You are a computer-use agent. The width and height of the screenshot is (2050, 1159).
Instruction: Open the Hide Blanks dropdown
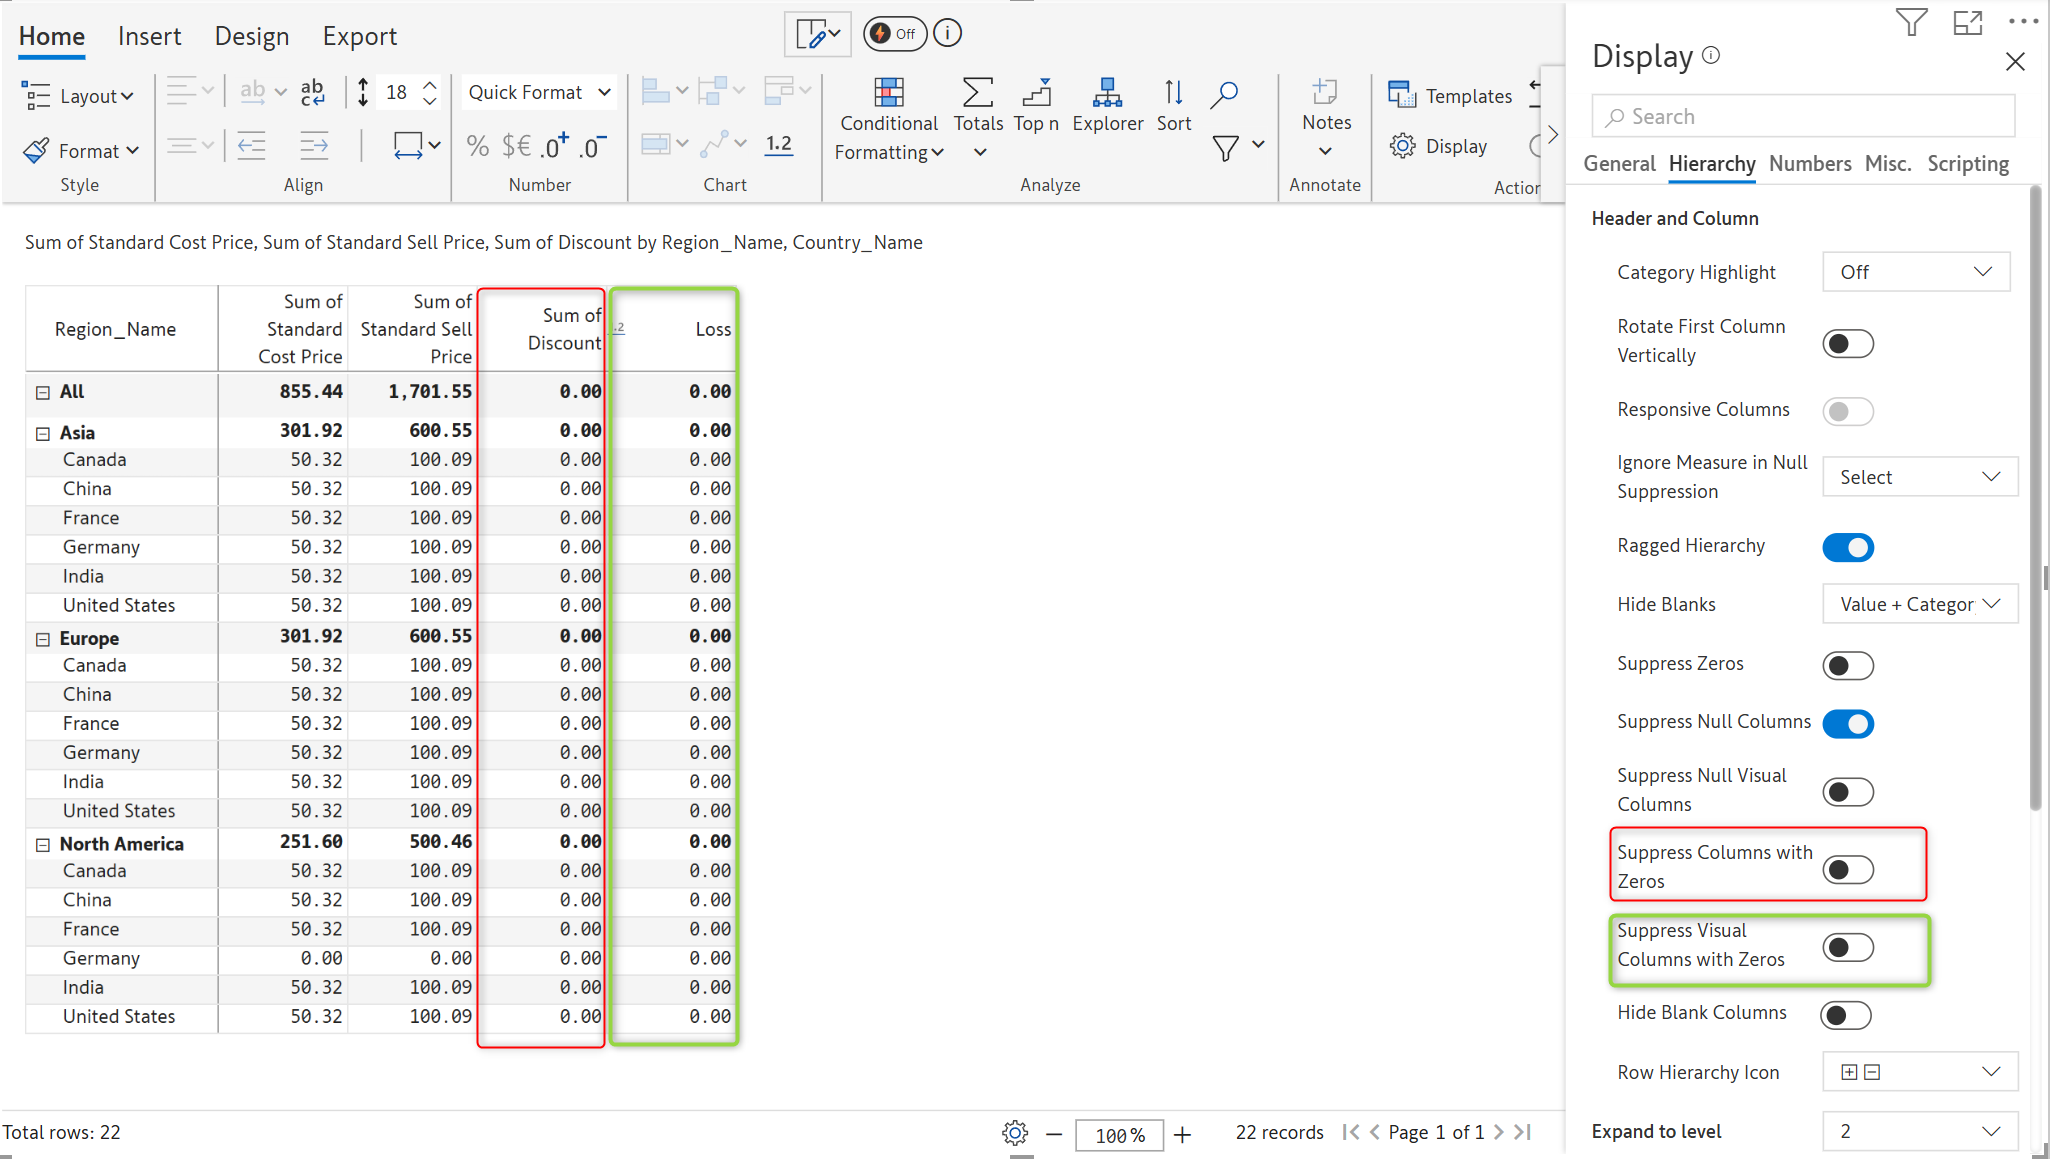1919,604
